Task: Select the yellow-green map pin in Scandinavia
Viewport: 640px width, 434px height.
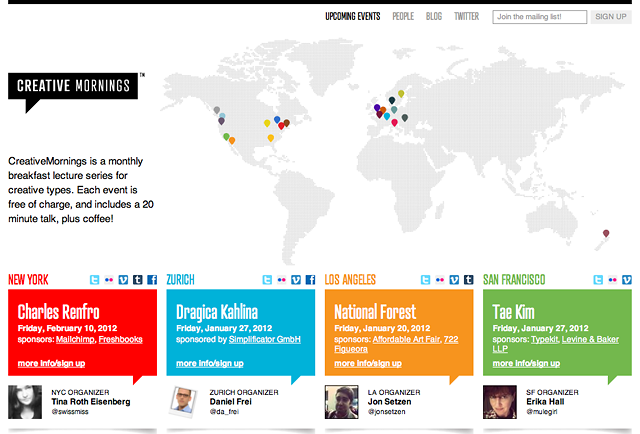Action: tap(401, 93)
